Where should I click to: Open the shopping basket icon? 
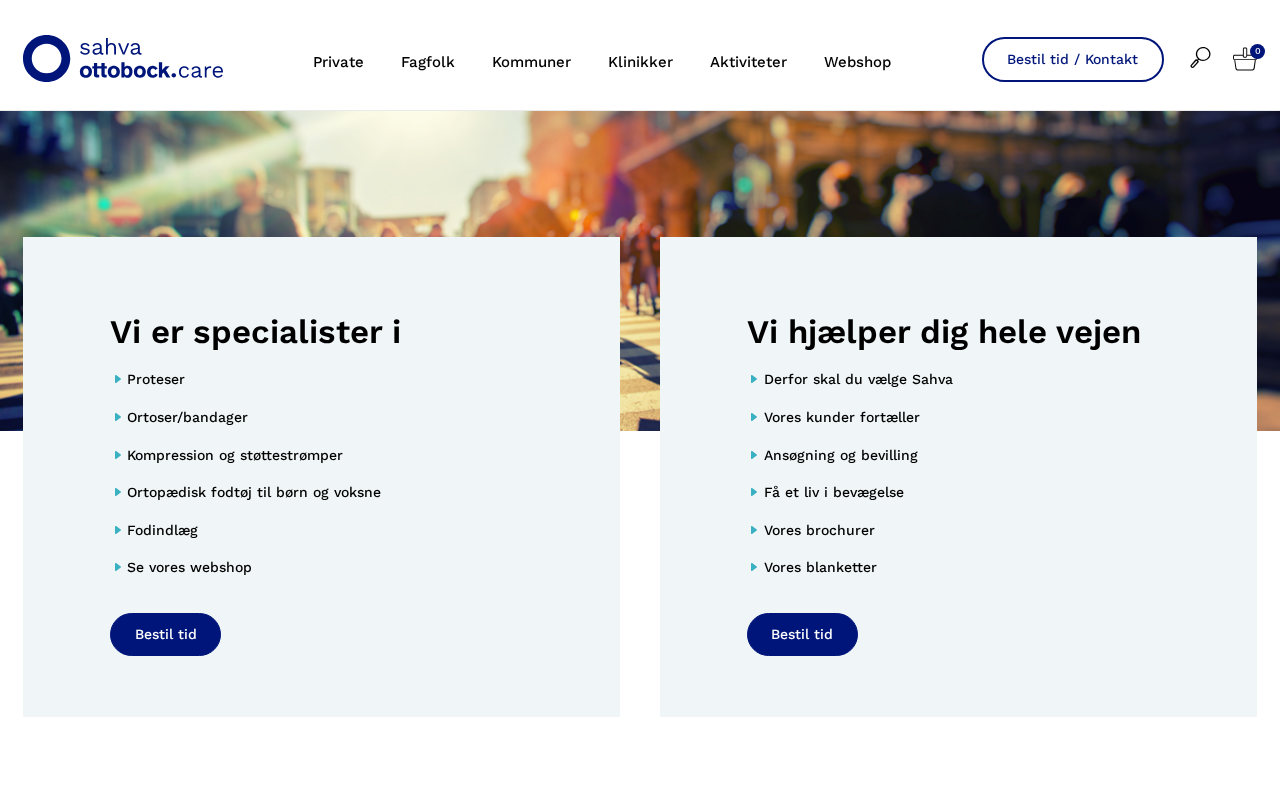click(1245, 60)
